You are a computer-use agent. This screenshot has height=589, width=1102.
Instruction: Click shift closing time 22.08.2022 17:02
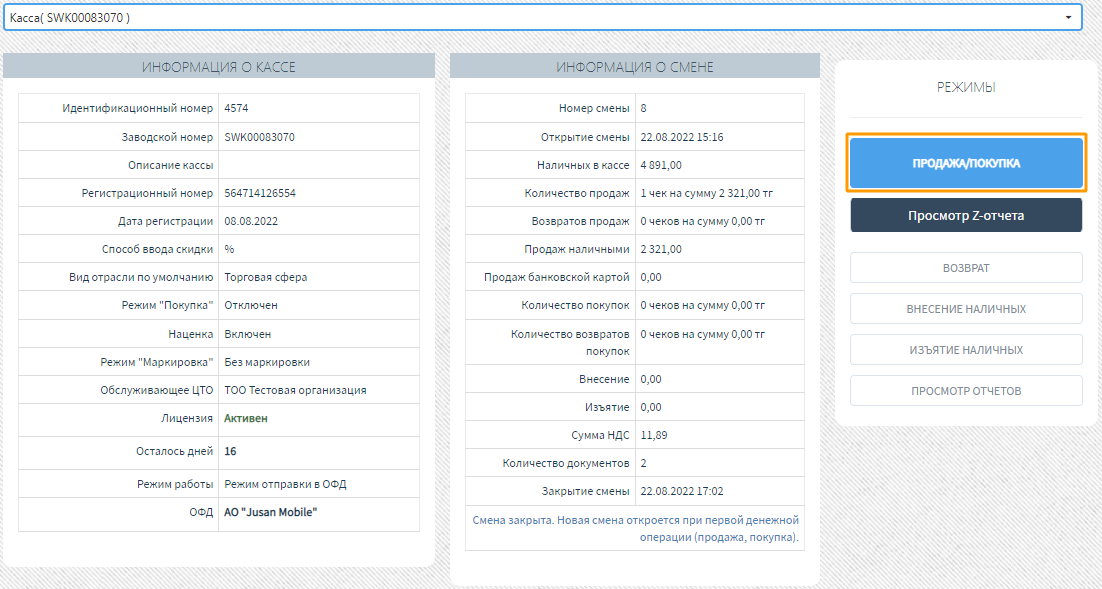682,491
